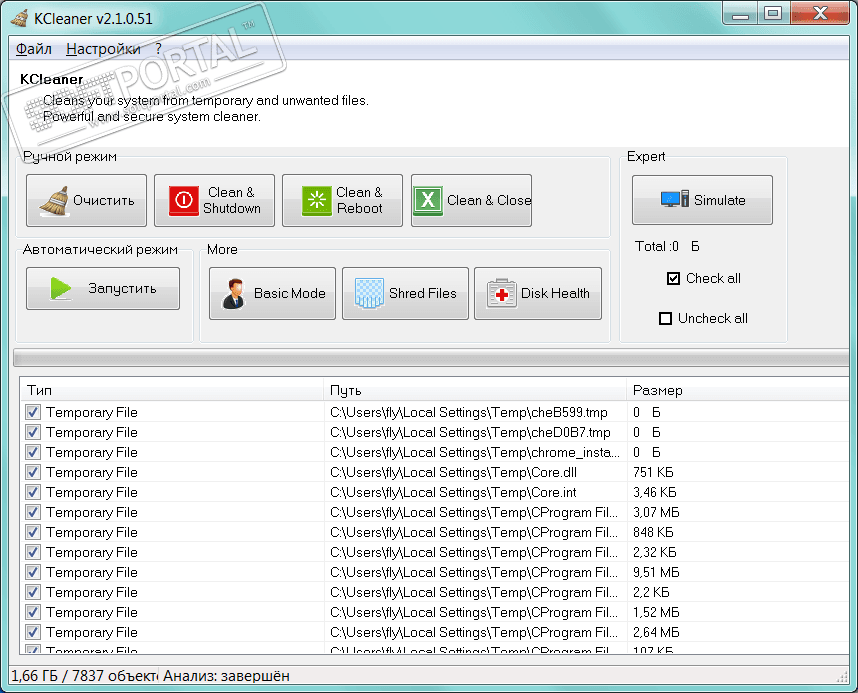Click the Shred Files button label
This screenshot has height=693, width=858.
pyautogui.click(x=422, y=293)
